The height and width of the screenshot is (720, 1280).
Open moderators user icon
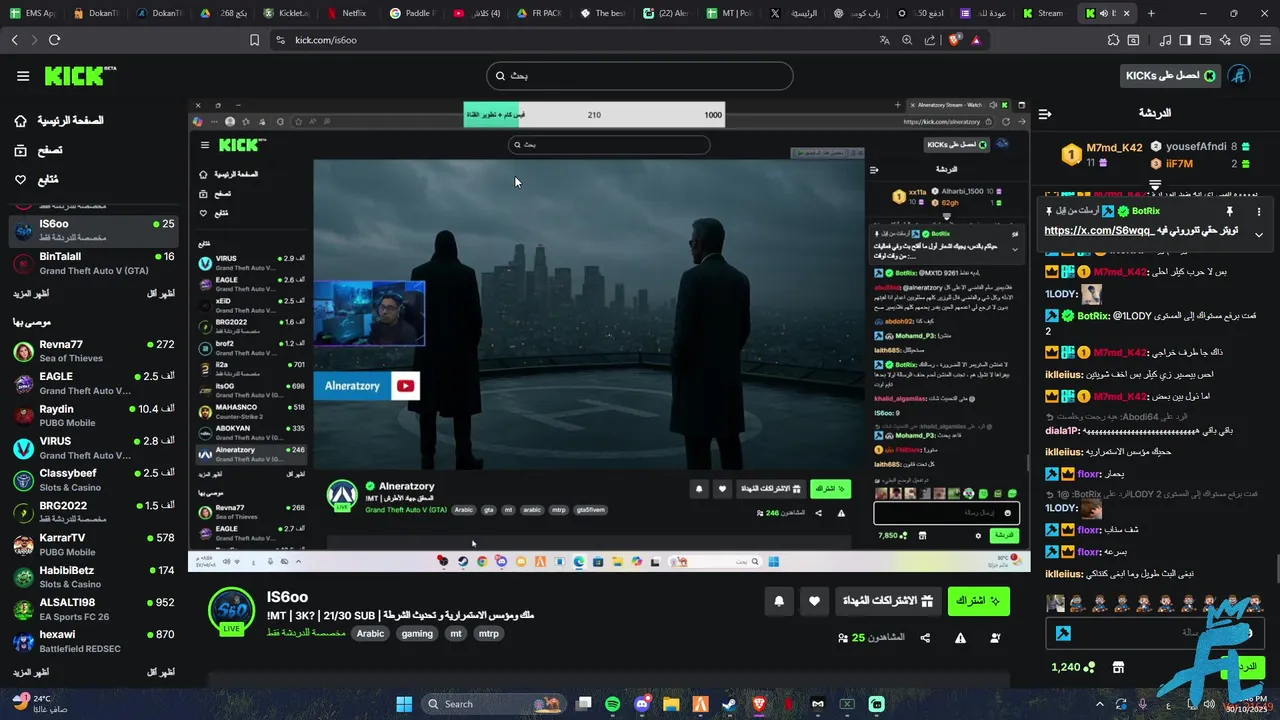995,638
